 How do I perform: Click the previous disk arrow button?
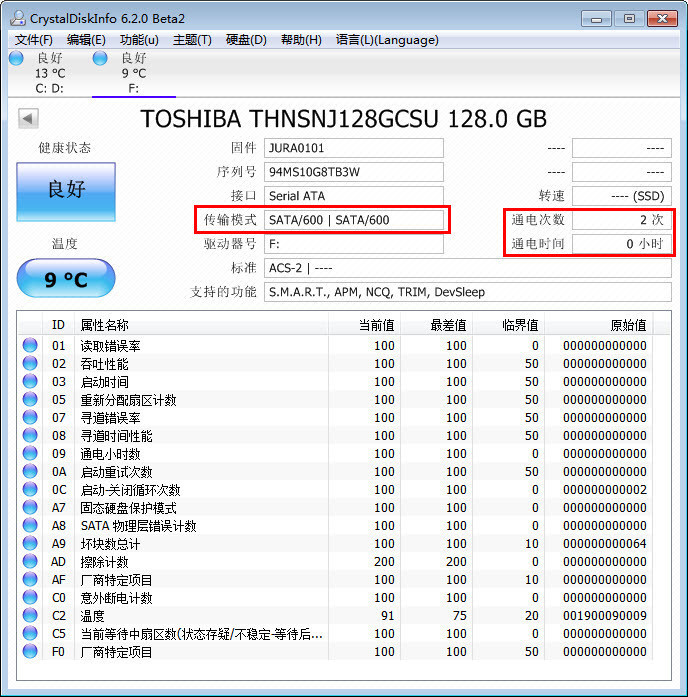coord(28,119)
